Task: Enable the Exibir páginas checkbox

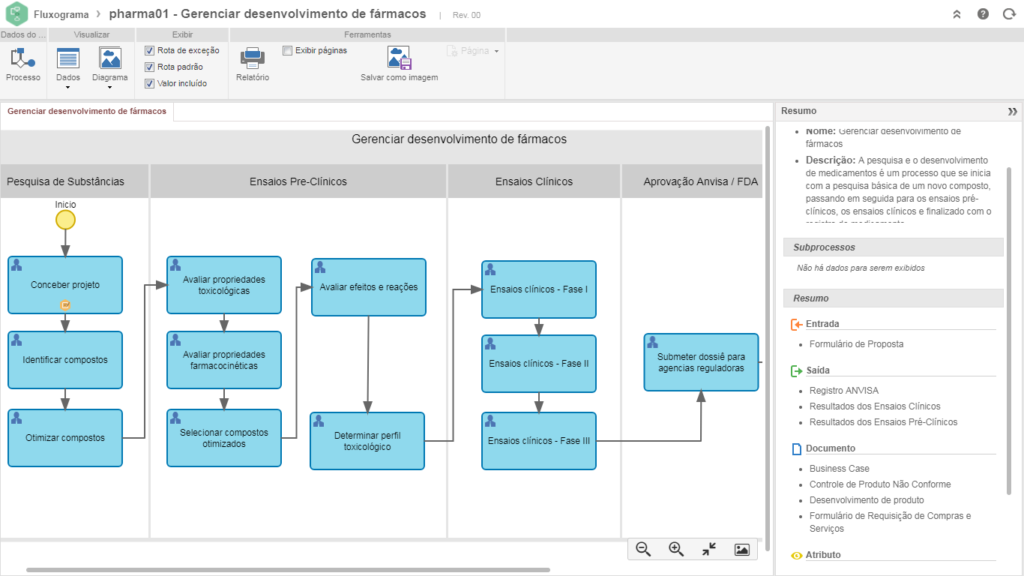Action: point(288,50)
